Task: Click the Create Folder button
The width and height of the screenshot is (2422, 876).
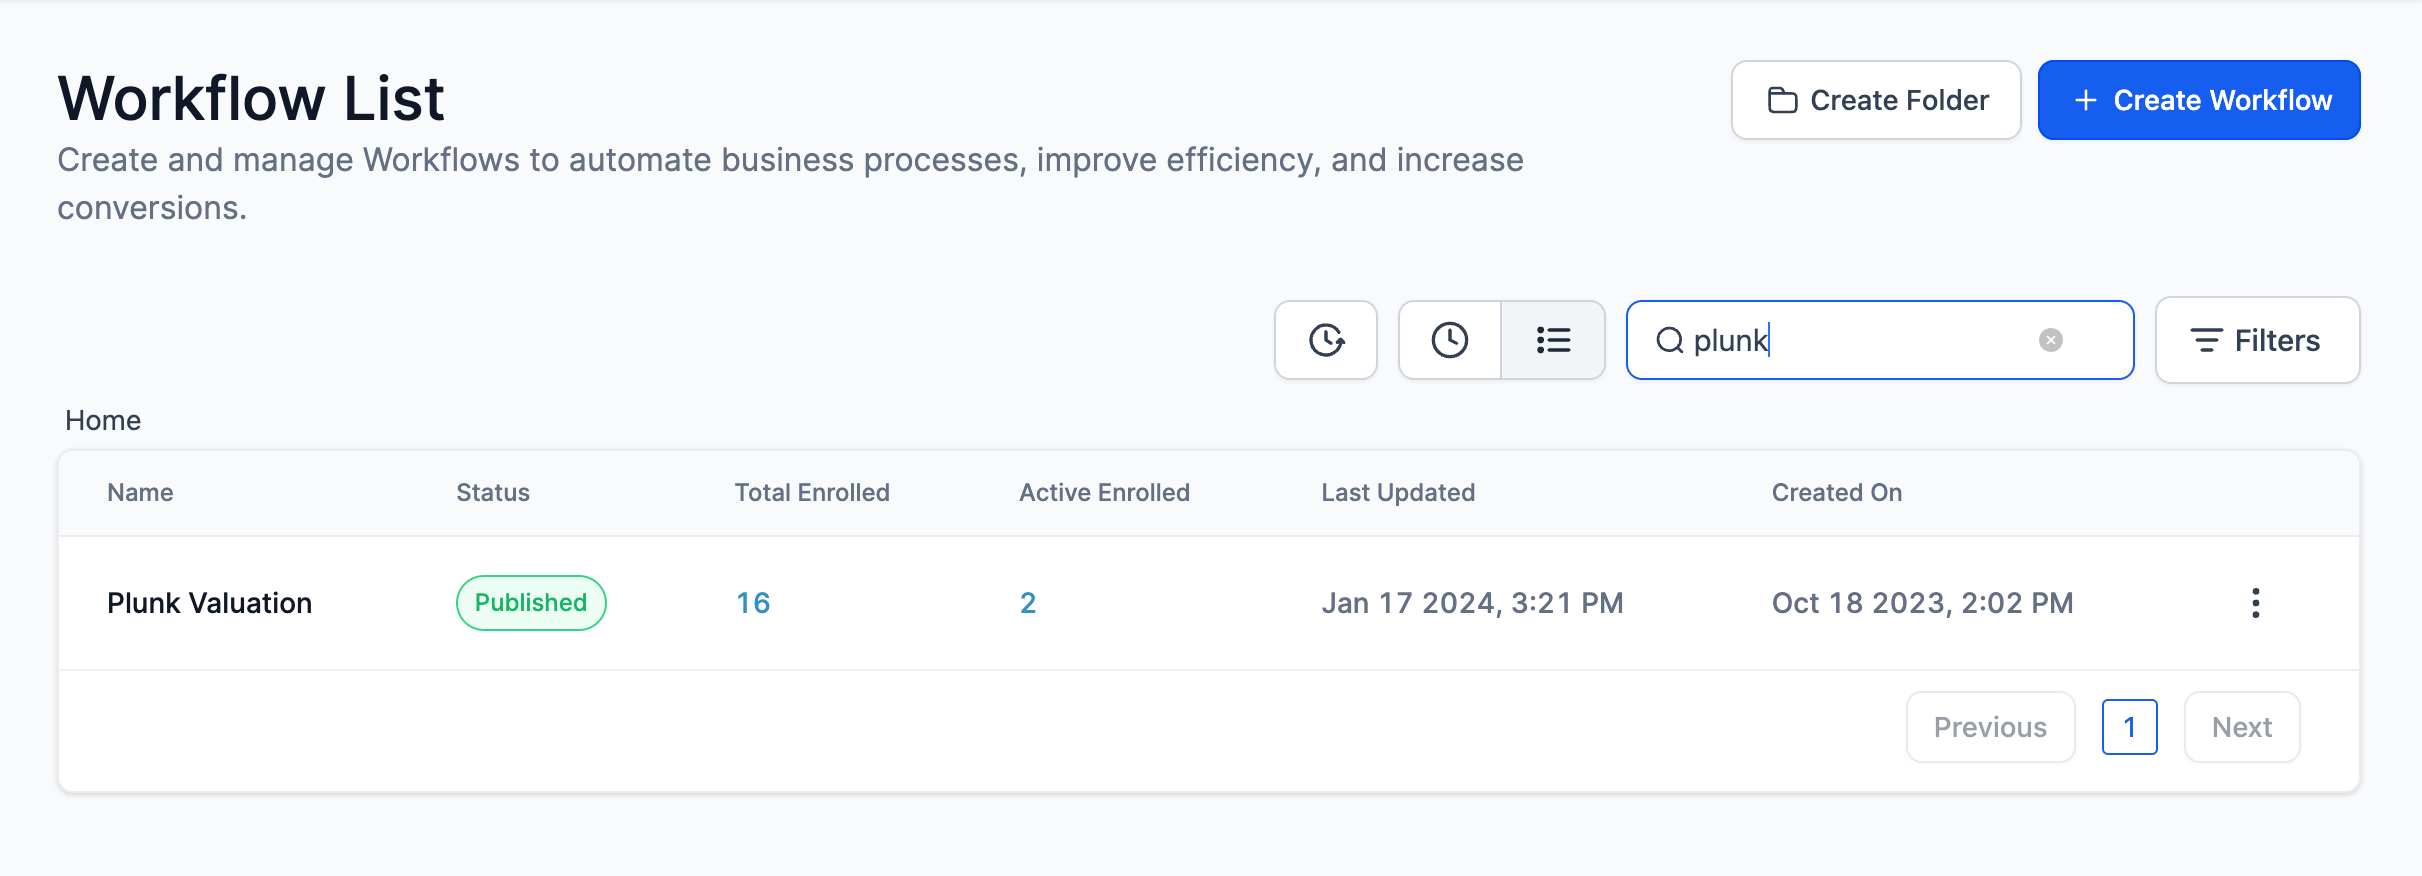Action: pyautogui.click(x=1876, y=100)
